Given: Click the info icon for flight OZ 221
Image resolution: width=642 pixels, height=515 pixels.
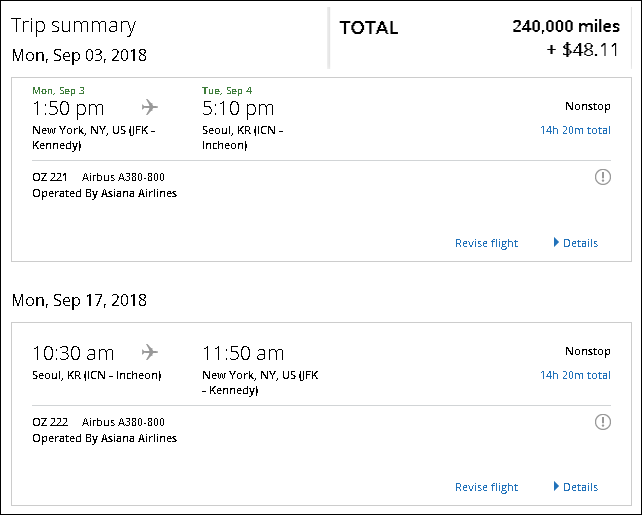Looking at the screenshot, I should [x=602, y=177].
